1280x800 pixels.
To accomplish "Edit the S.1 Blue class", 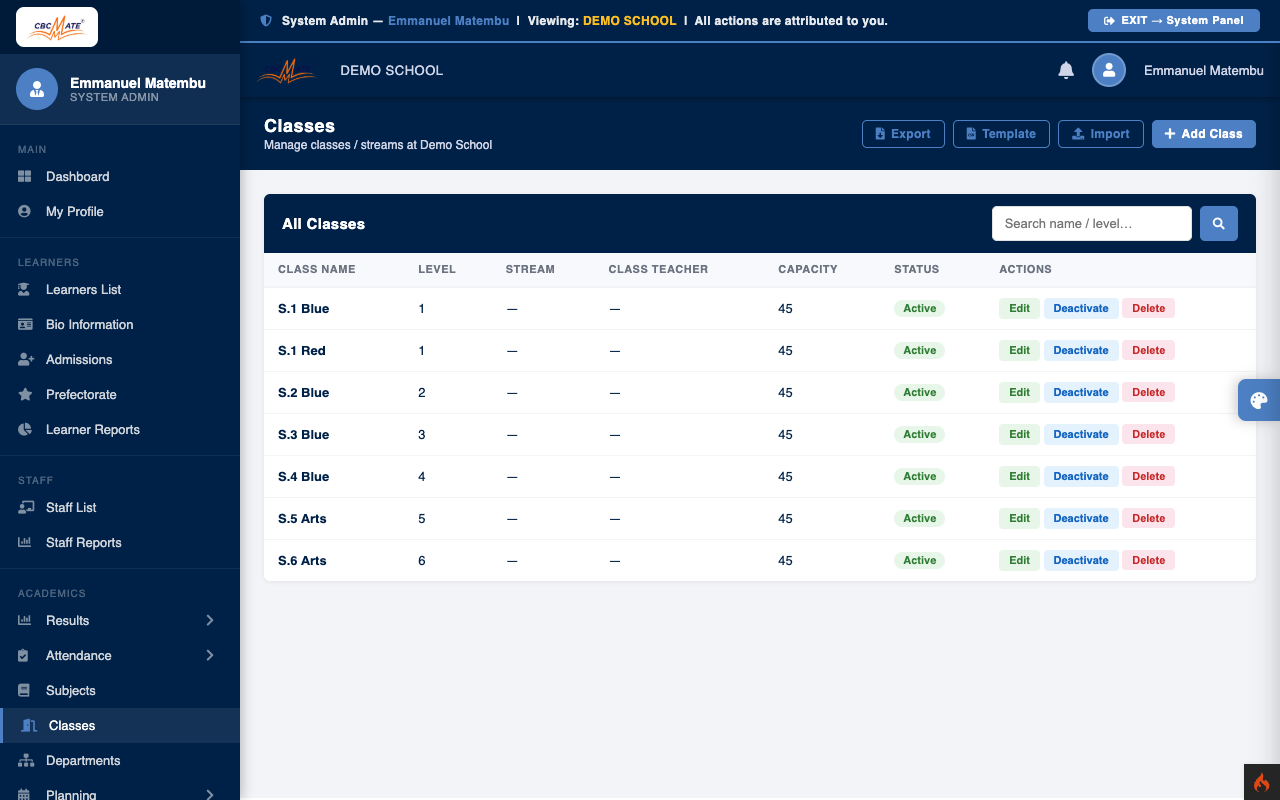I will point(1019,309).
